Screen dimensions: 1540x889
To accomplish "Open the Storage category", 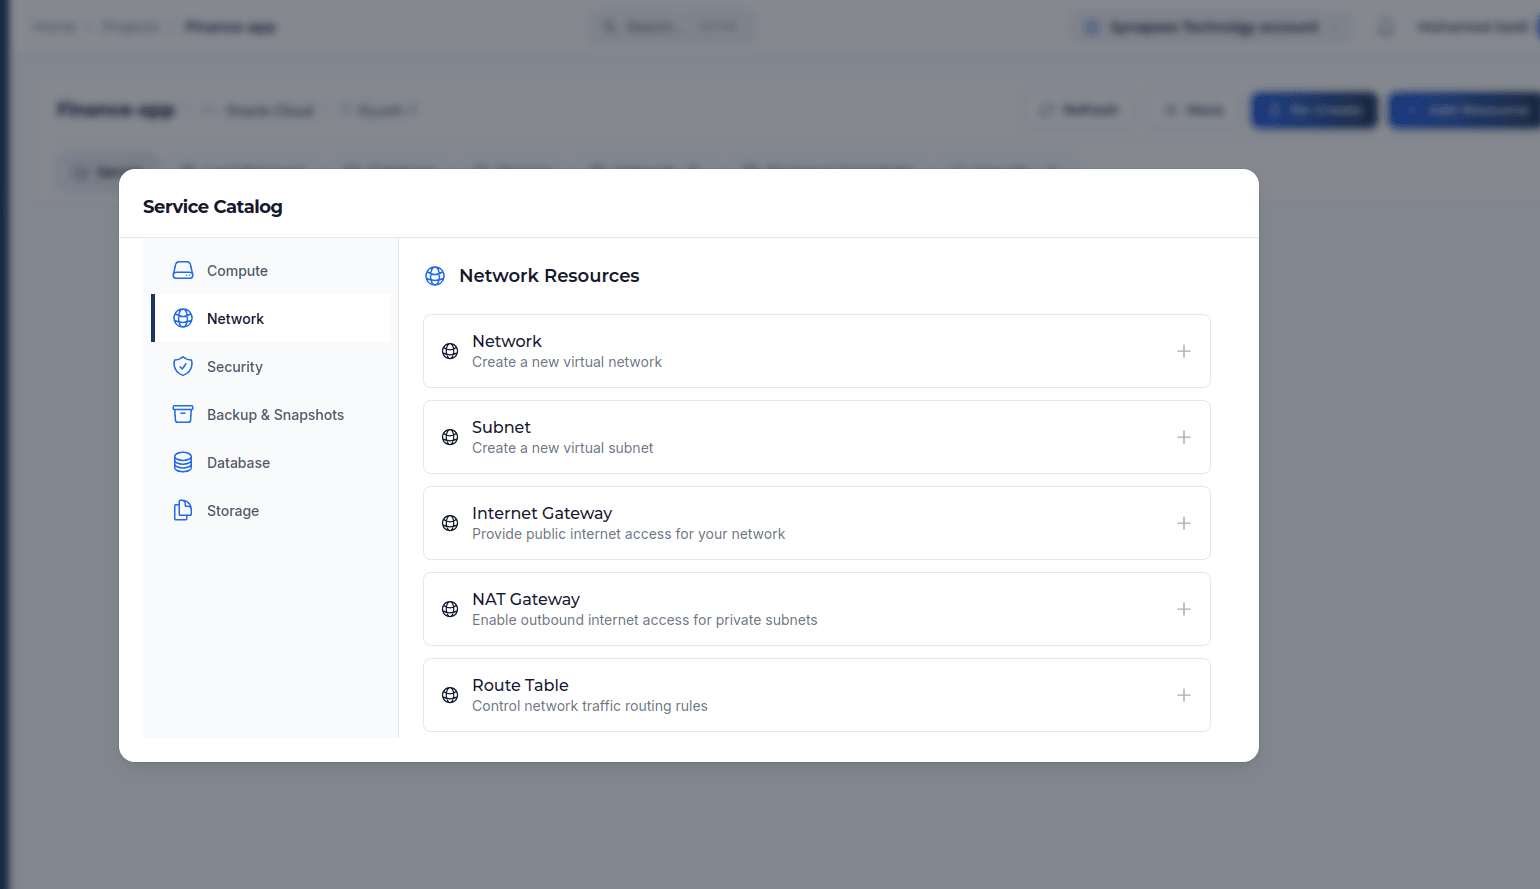I will (x=271, y=510).
